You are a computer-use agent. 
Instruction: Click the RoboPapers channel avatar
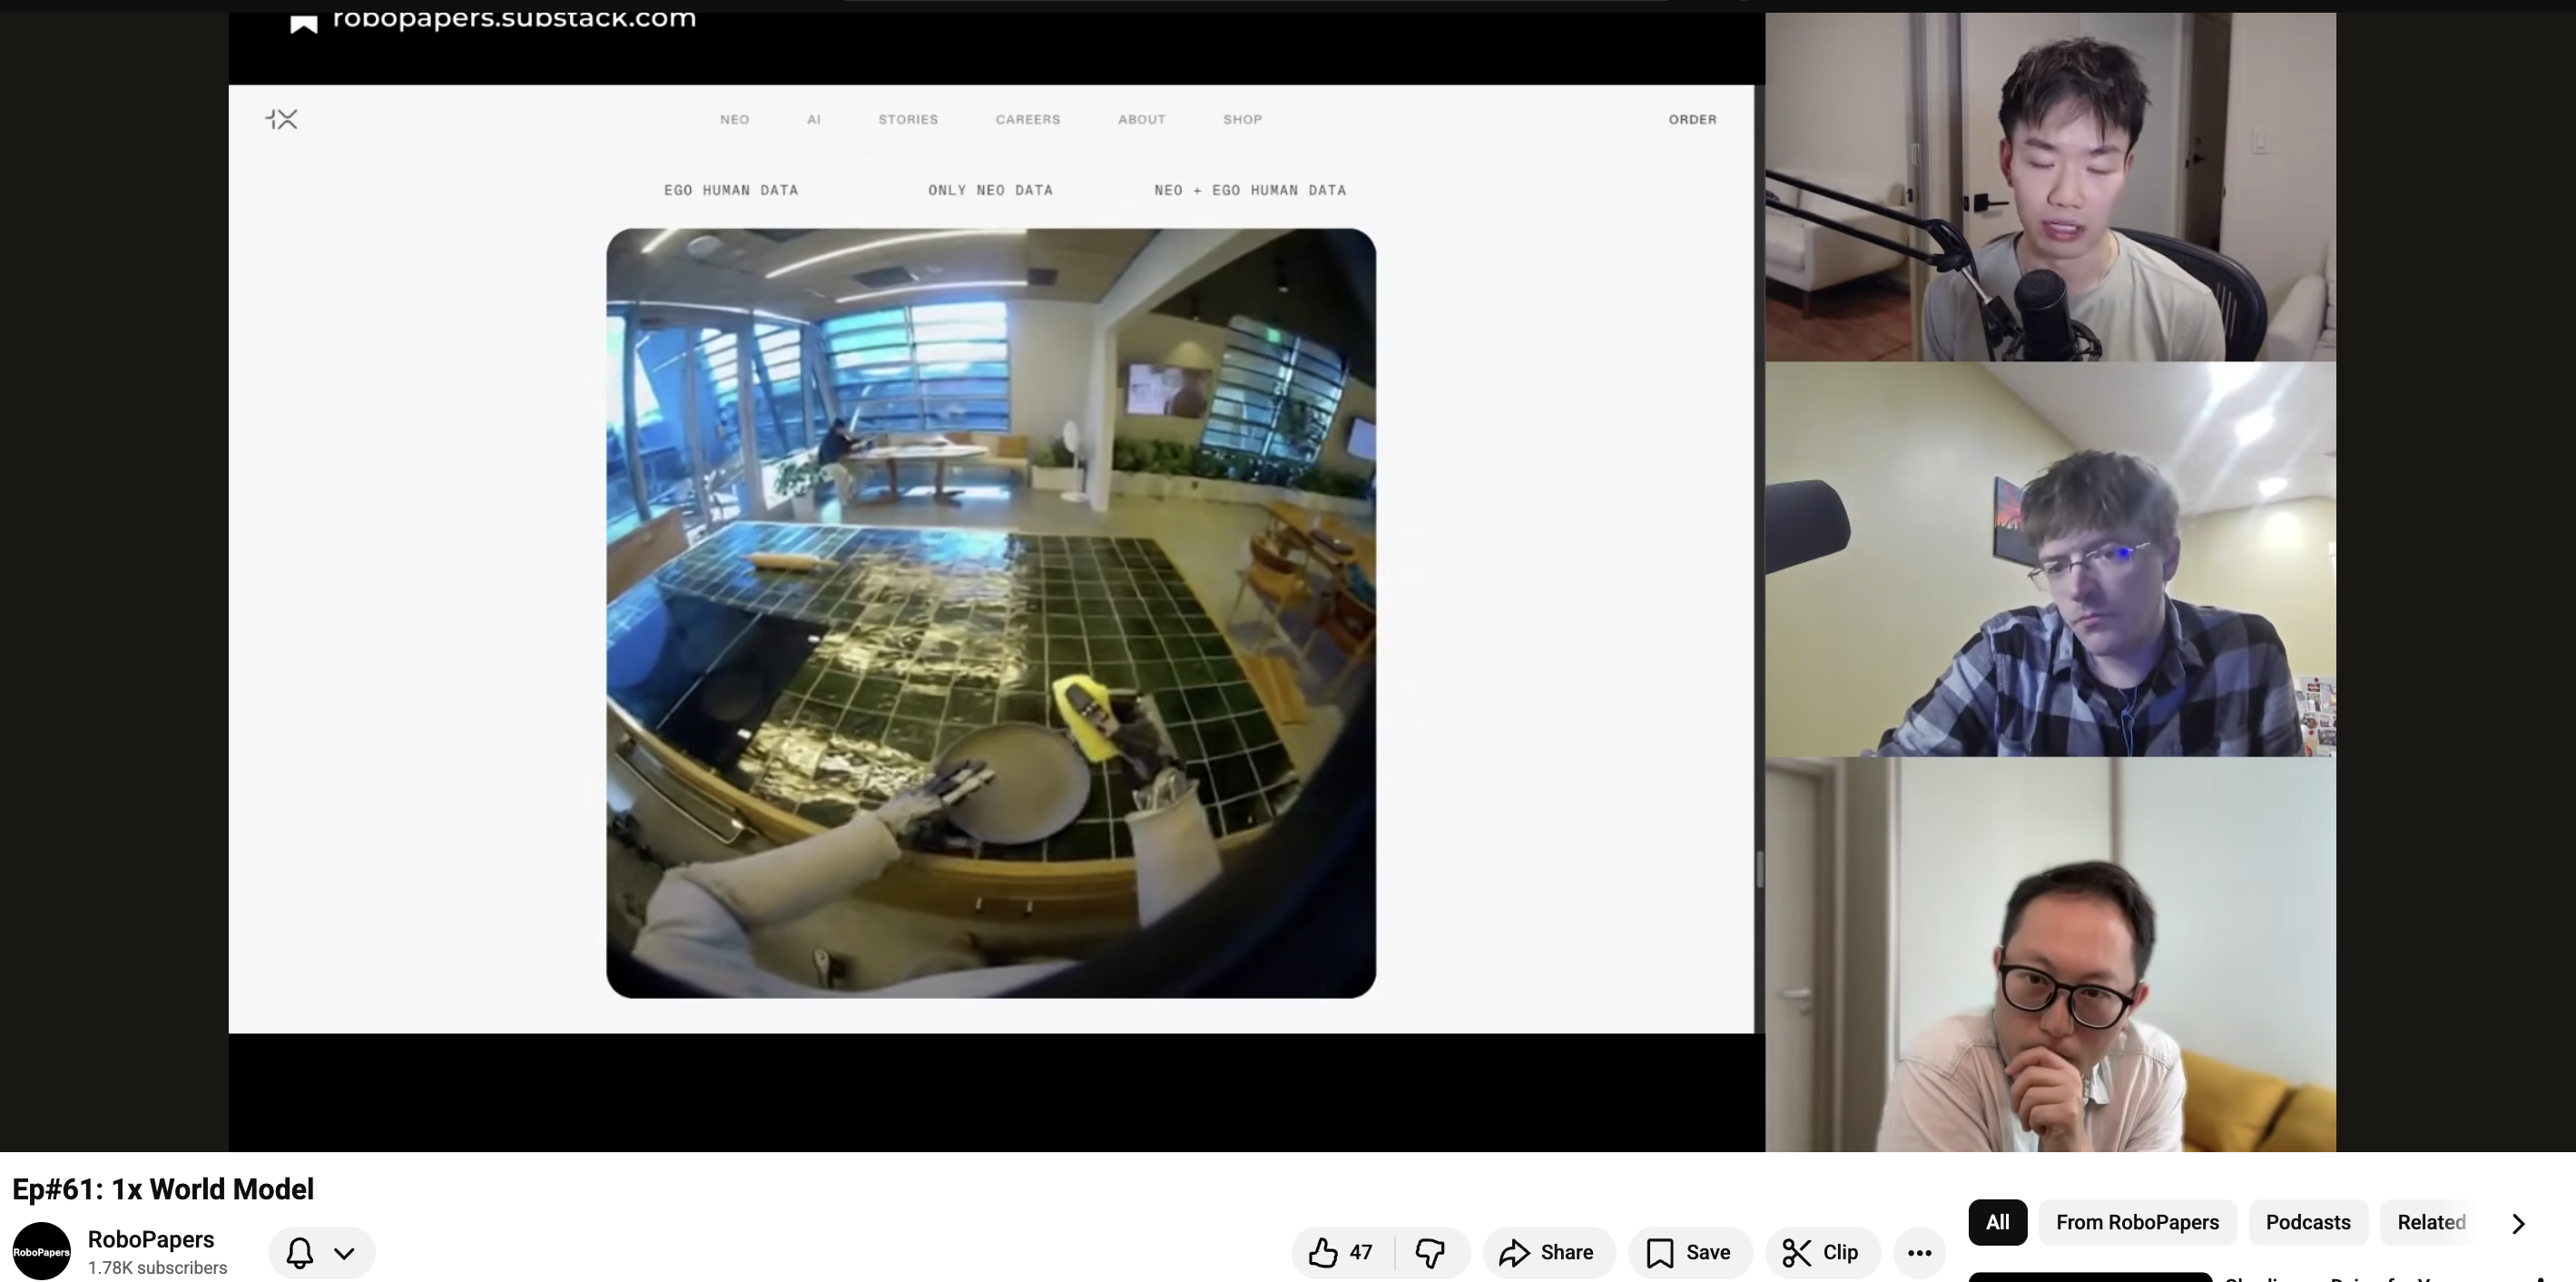tap(41, 1251)
